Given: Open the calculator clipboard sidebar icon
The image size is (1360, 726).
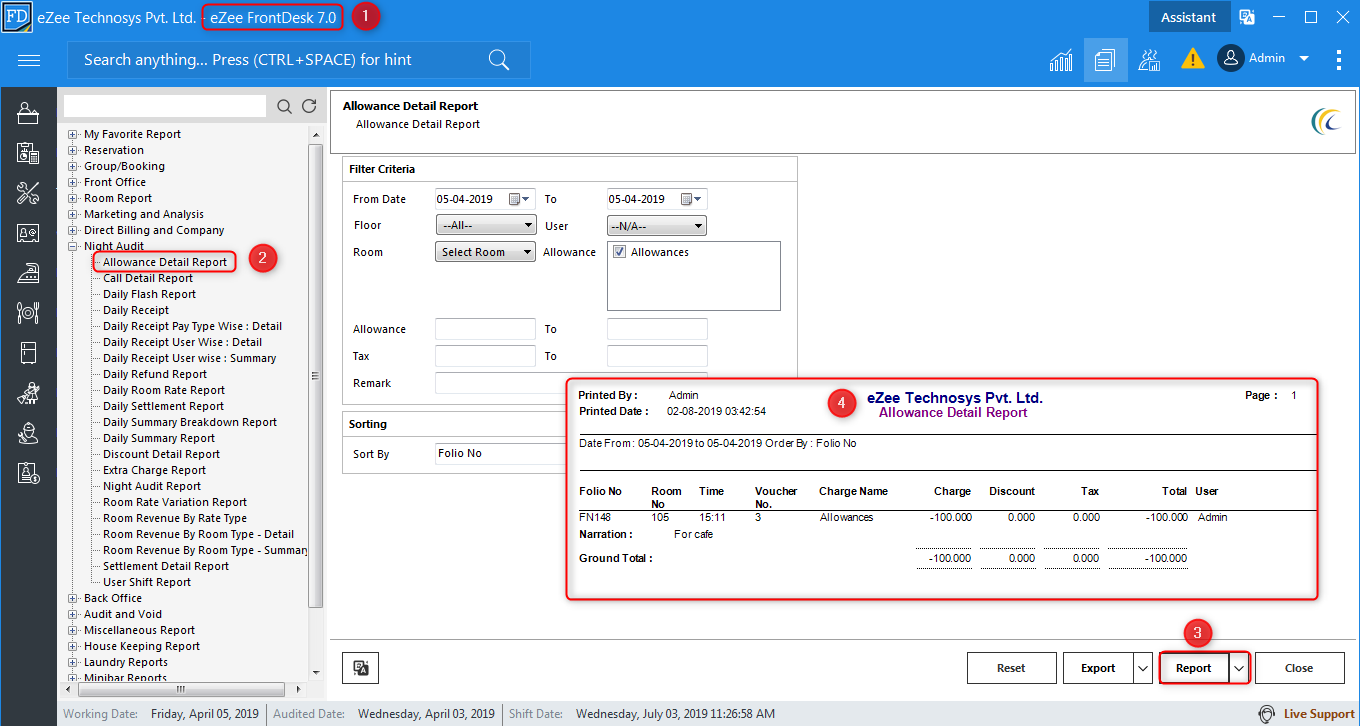Looking at the screenshot, I should tap(28, 153).
